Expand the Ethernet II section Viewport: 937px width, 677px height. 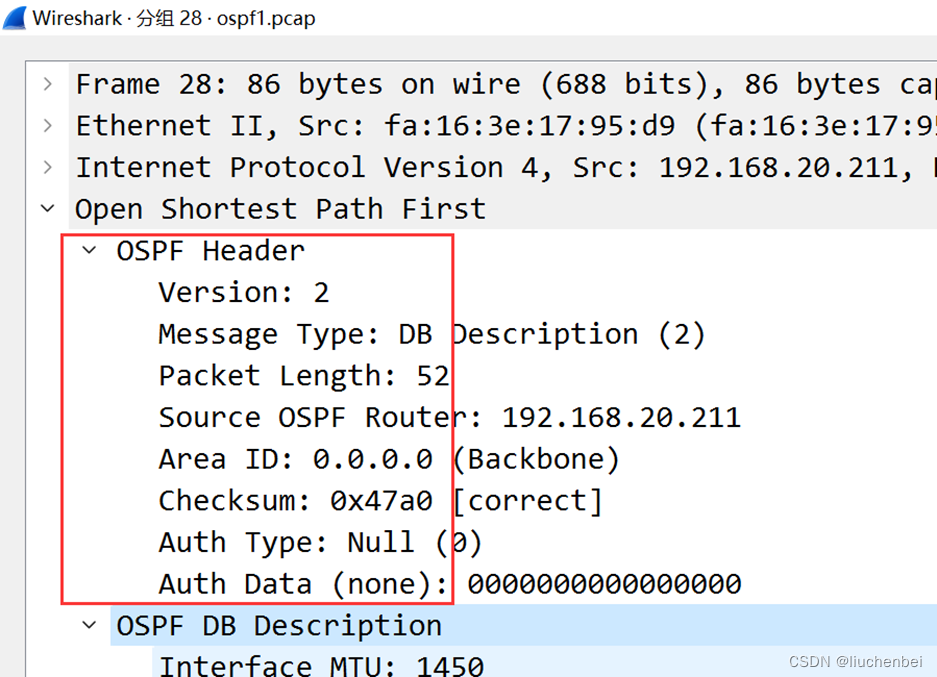click(46, 125)
